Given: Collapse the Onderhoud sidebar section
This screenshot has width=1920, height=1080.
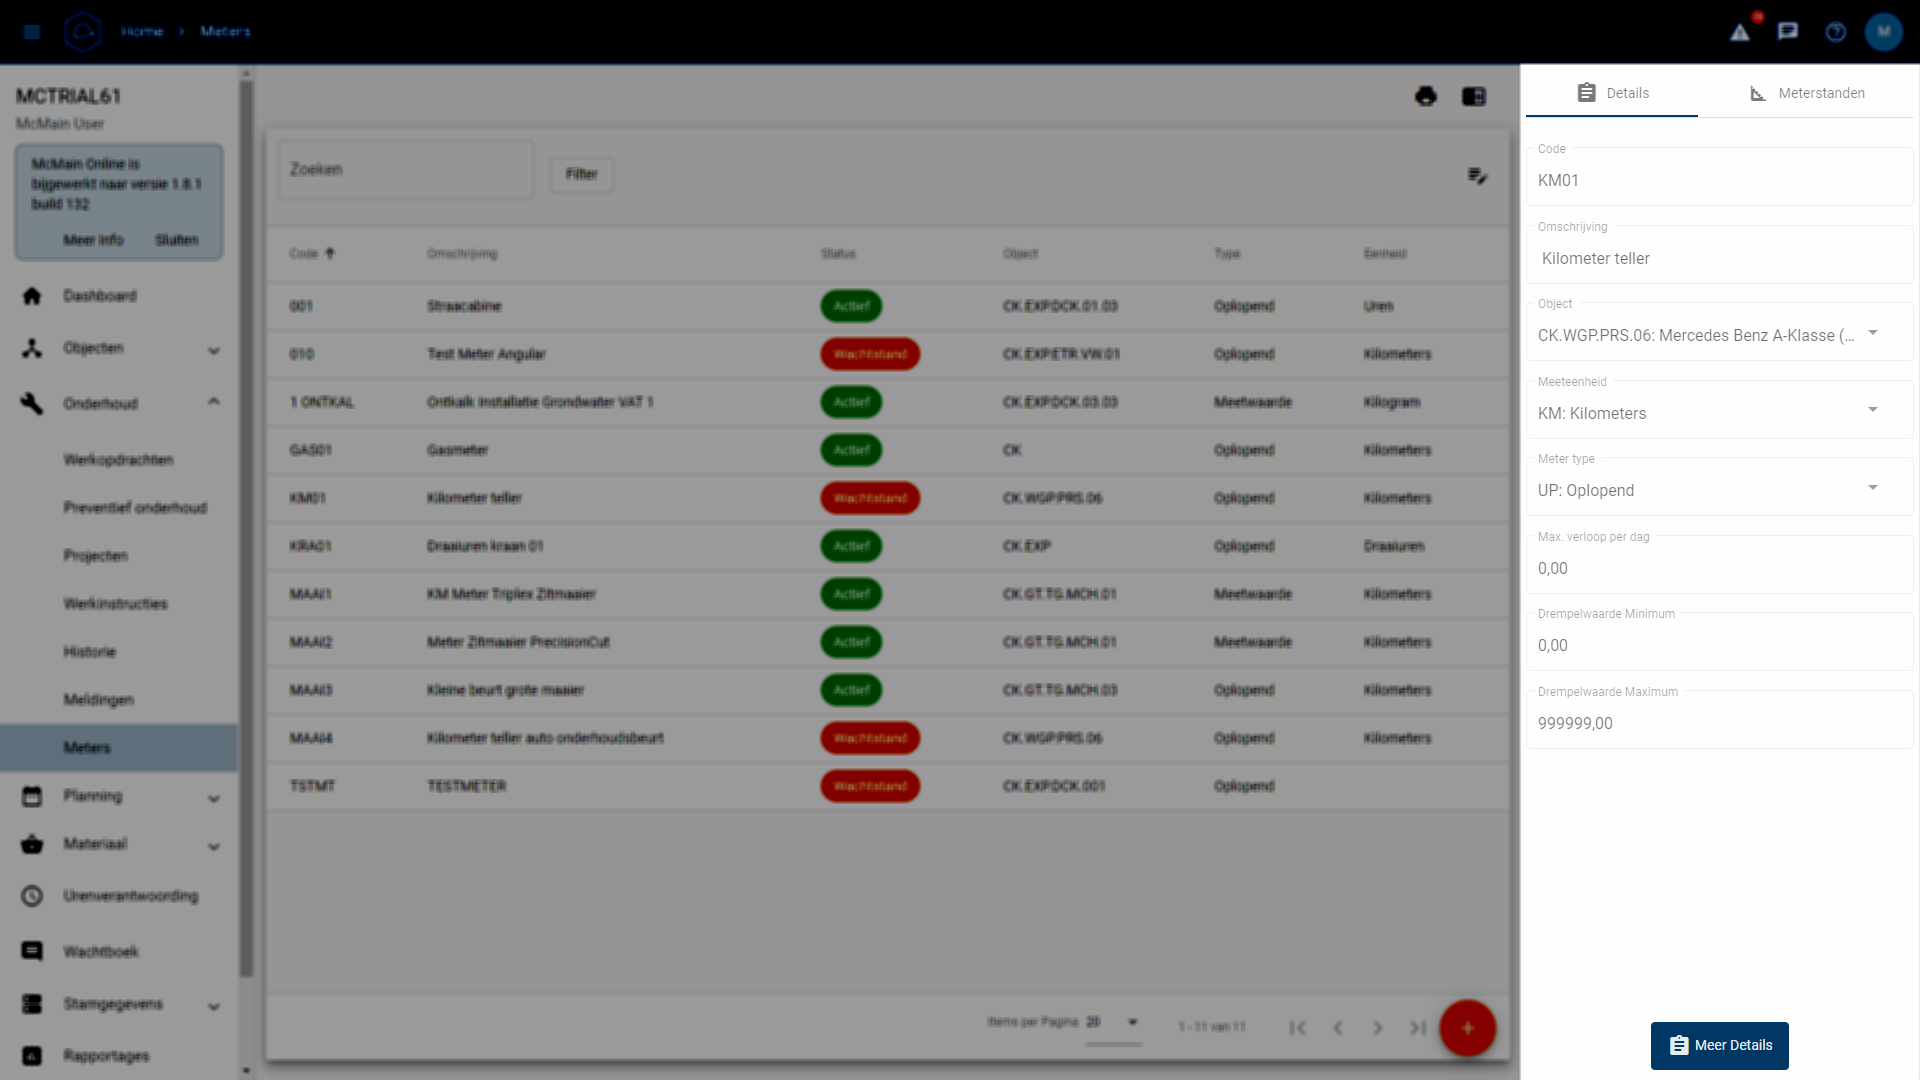Looking at the screenshot, I should click(213, 403).
